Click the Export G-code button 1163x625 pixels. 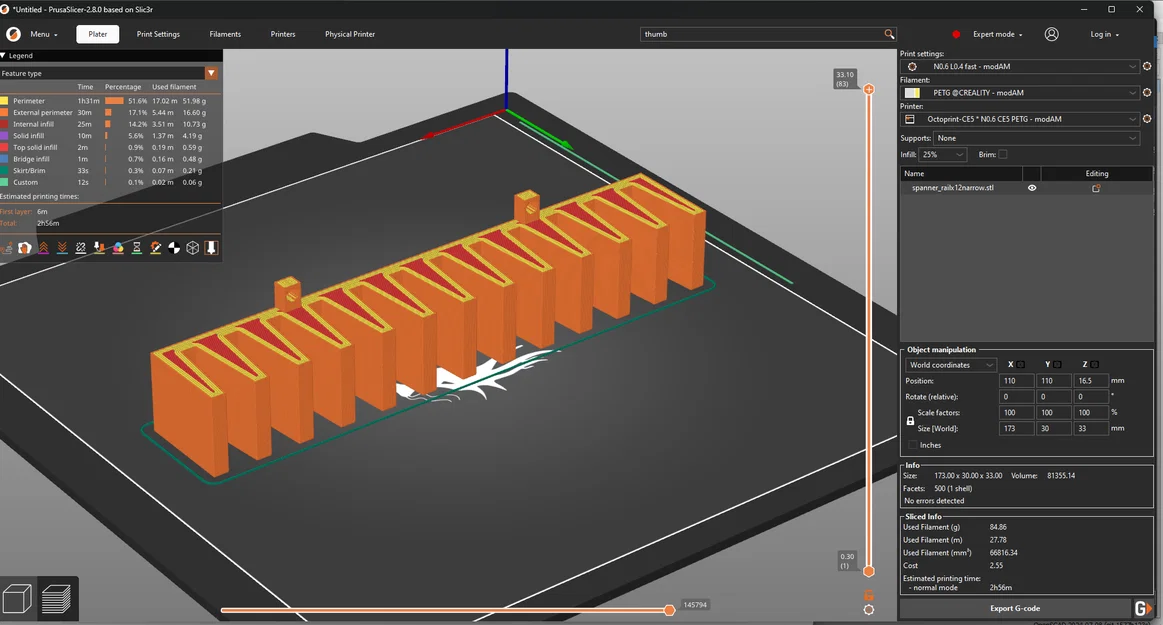click(1015, 608)
